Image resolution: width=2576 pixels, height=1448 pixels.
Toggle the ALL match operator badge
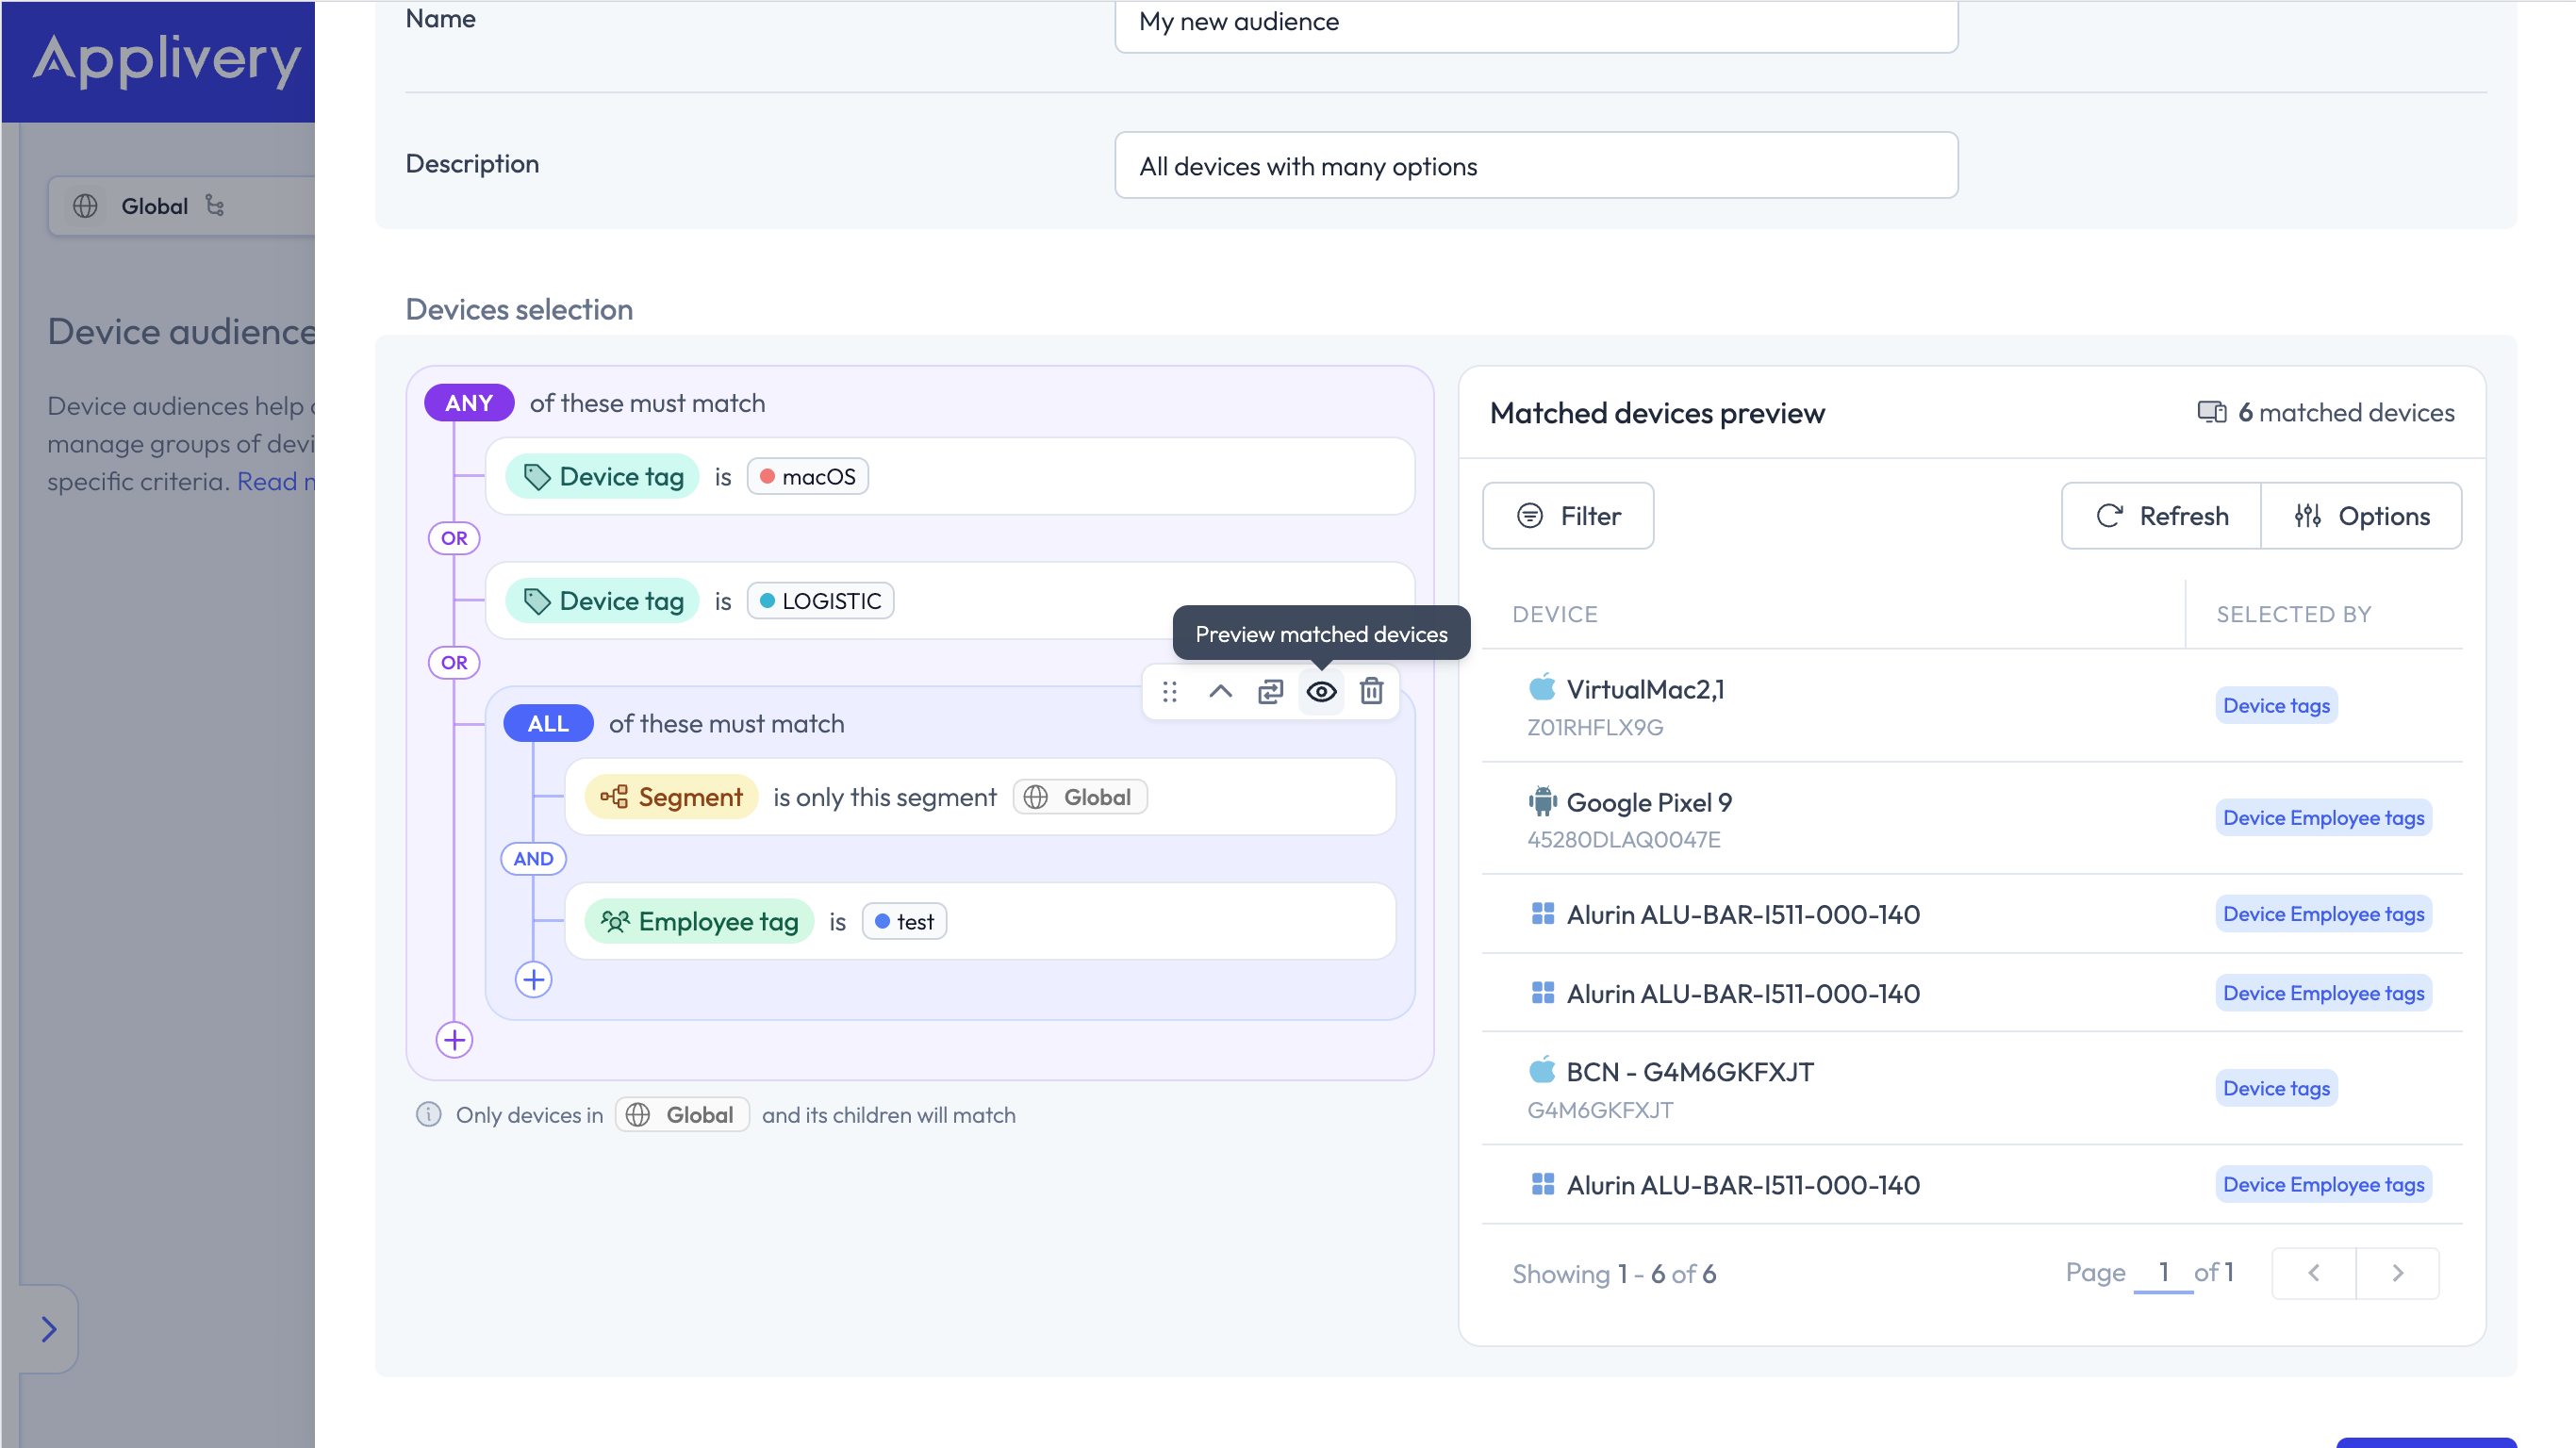tap(548, 723)
